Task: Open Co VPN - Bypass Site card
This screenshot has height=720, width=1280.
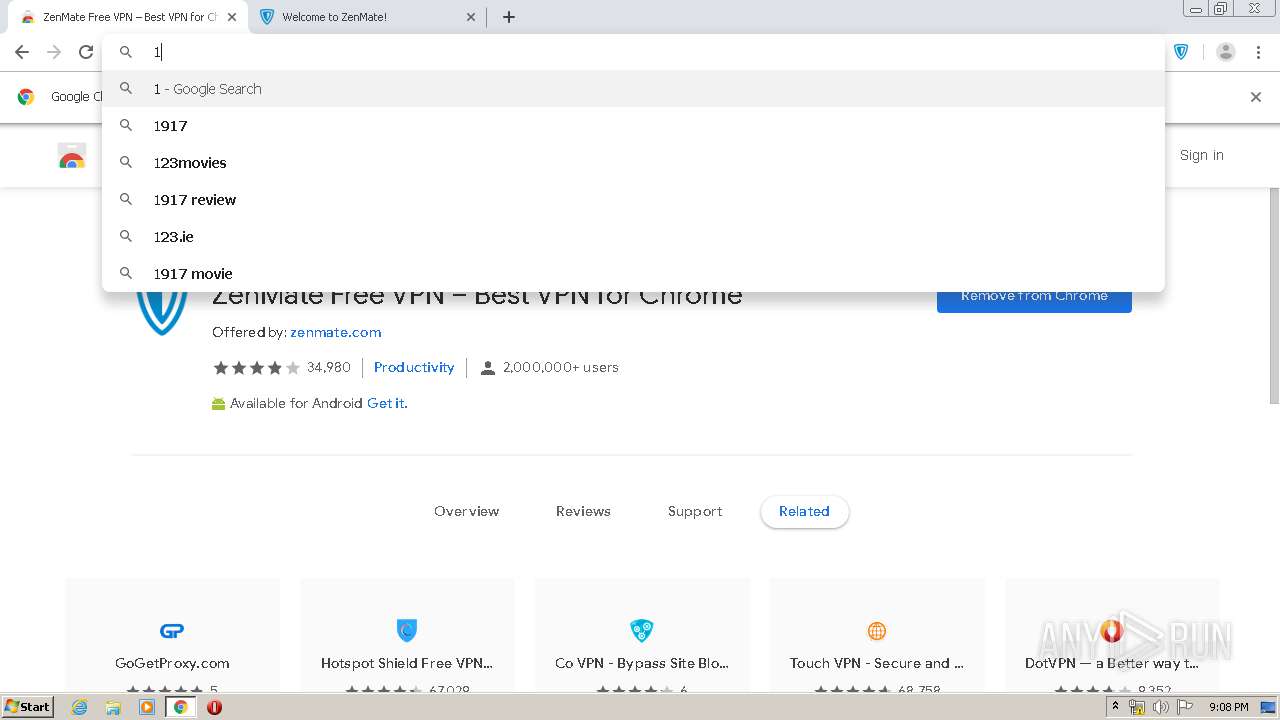Action: 642,635
